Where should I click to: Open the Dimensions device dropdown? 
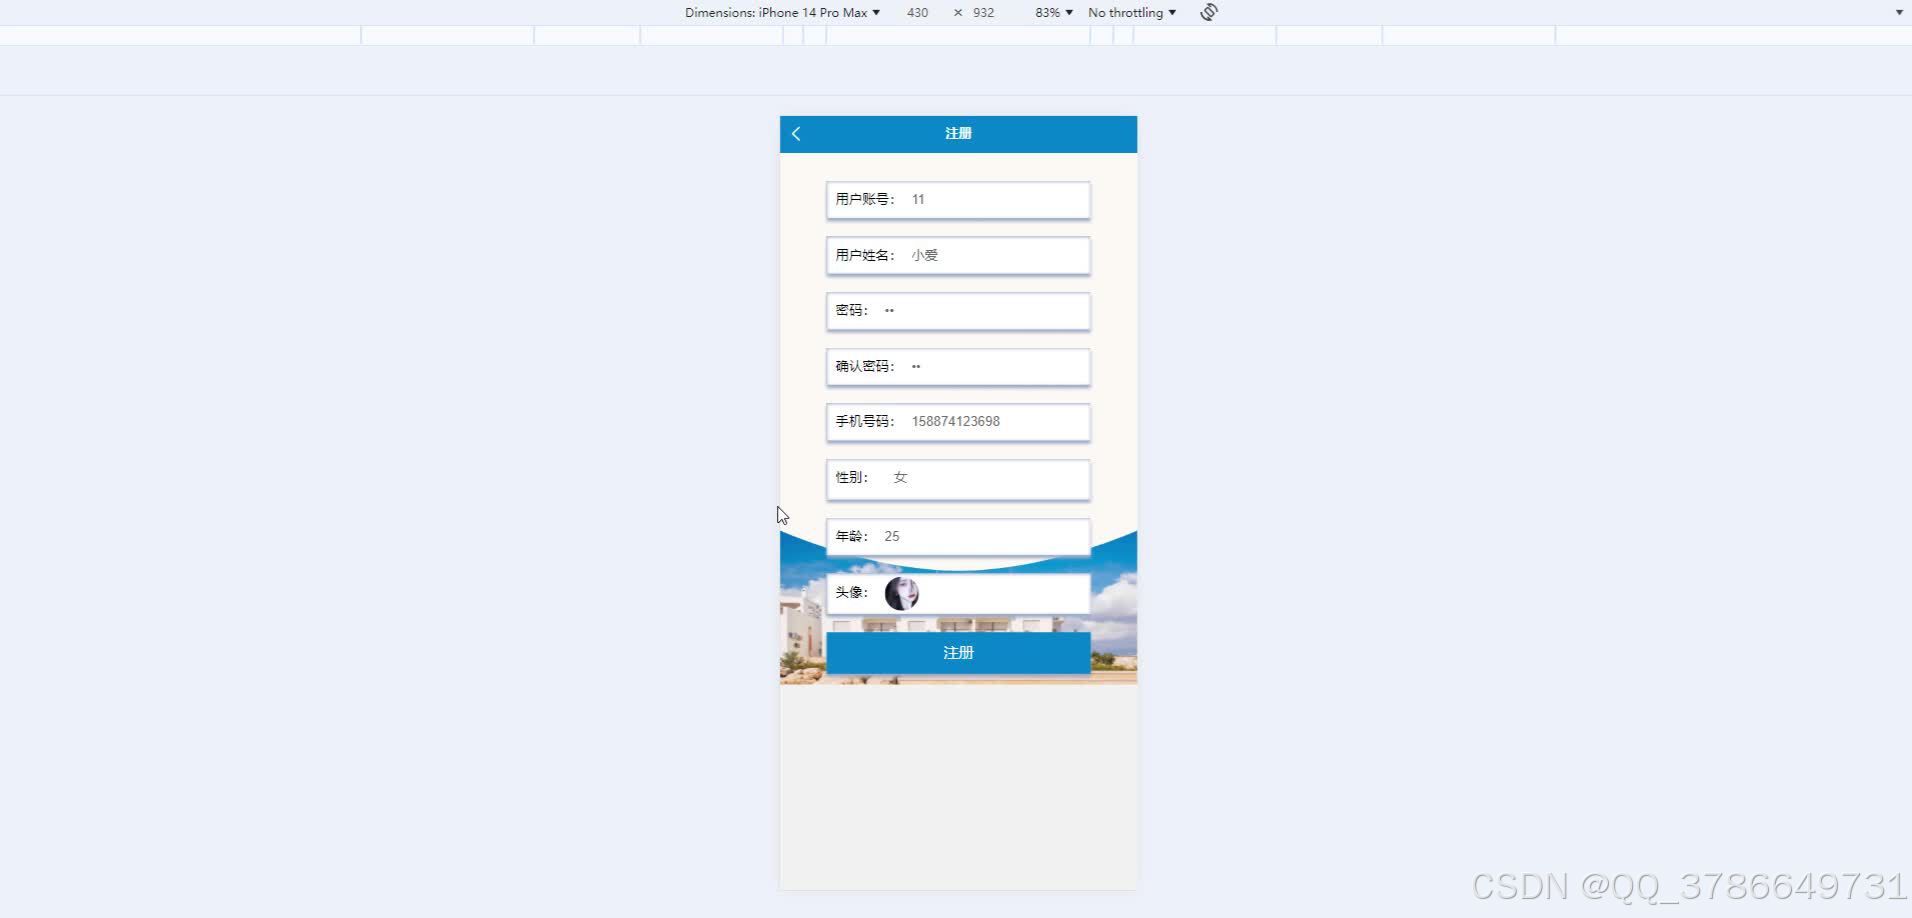(782, 12)
